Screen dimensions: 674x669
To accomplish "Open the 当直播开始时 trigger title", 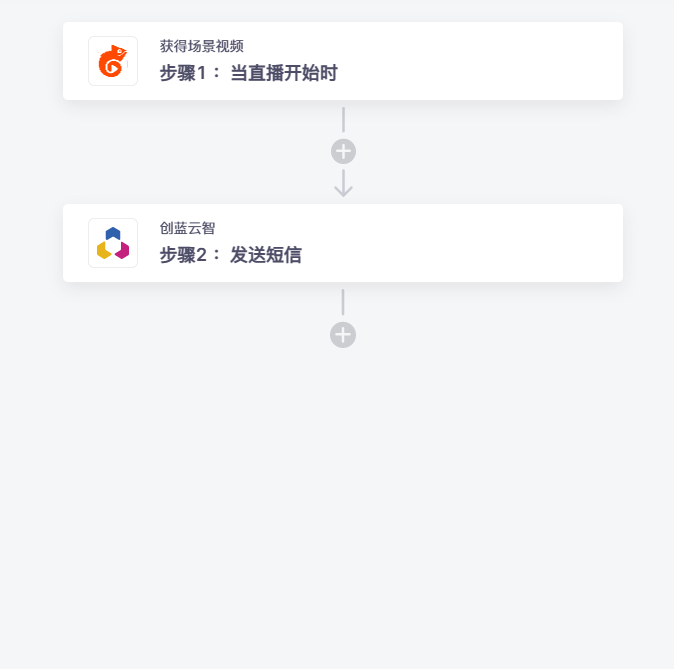I will pyautogui.click(x=284, y=73).
